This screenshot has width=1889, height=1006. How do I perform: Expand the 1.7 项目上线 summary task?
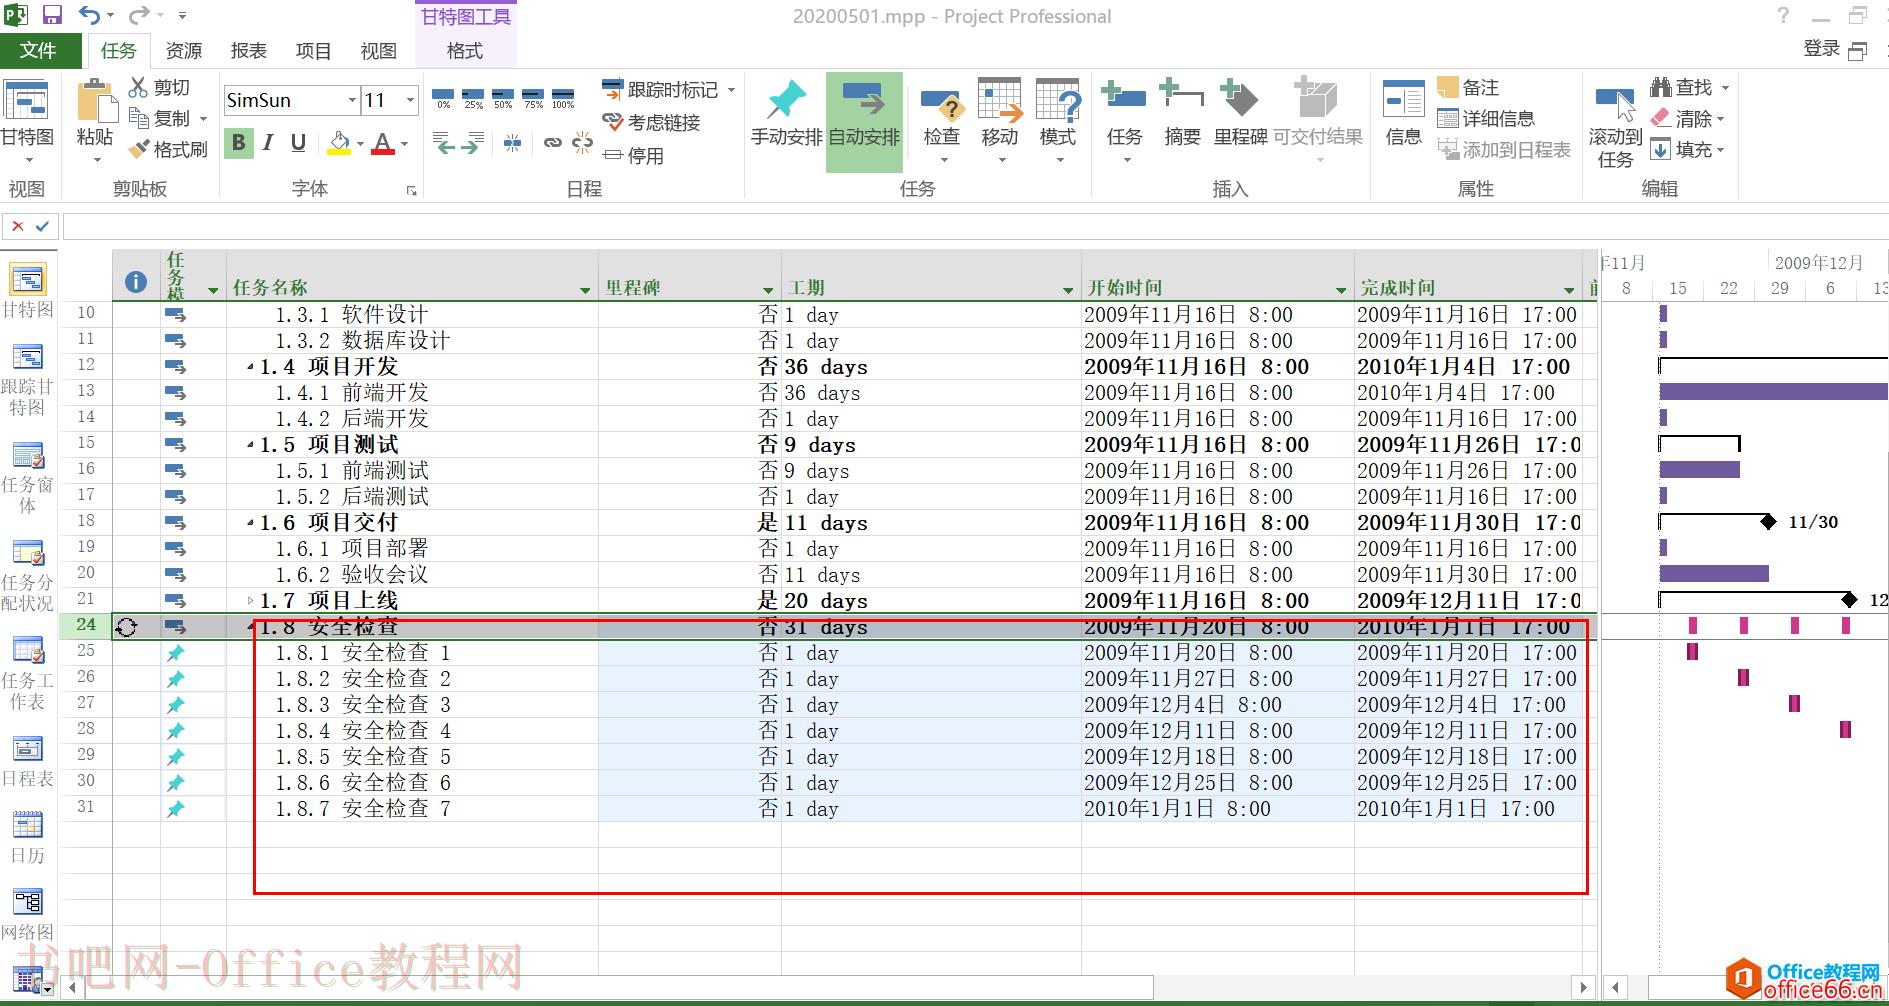point(251,601)
